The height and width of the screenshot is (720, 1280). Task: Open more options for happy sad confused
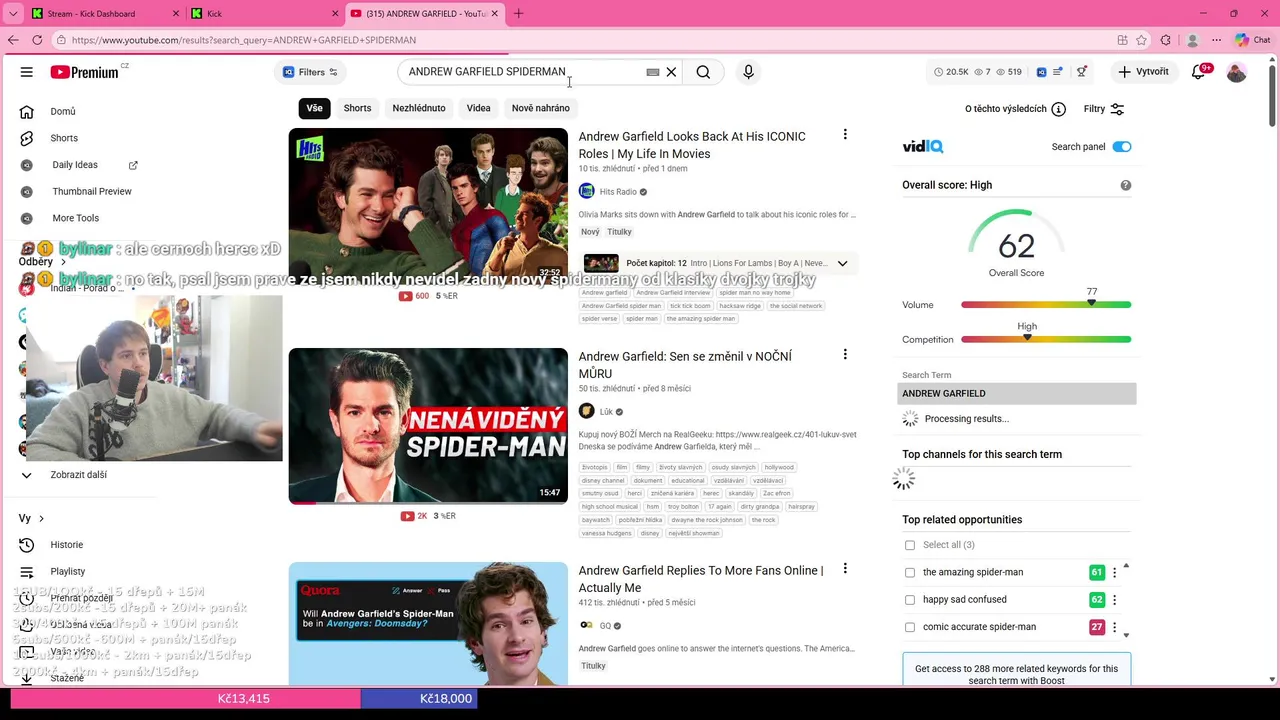(1114, 600)
